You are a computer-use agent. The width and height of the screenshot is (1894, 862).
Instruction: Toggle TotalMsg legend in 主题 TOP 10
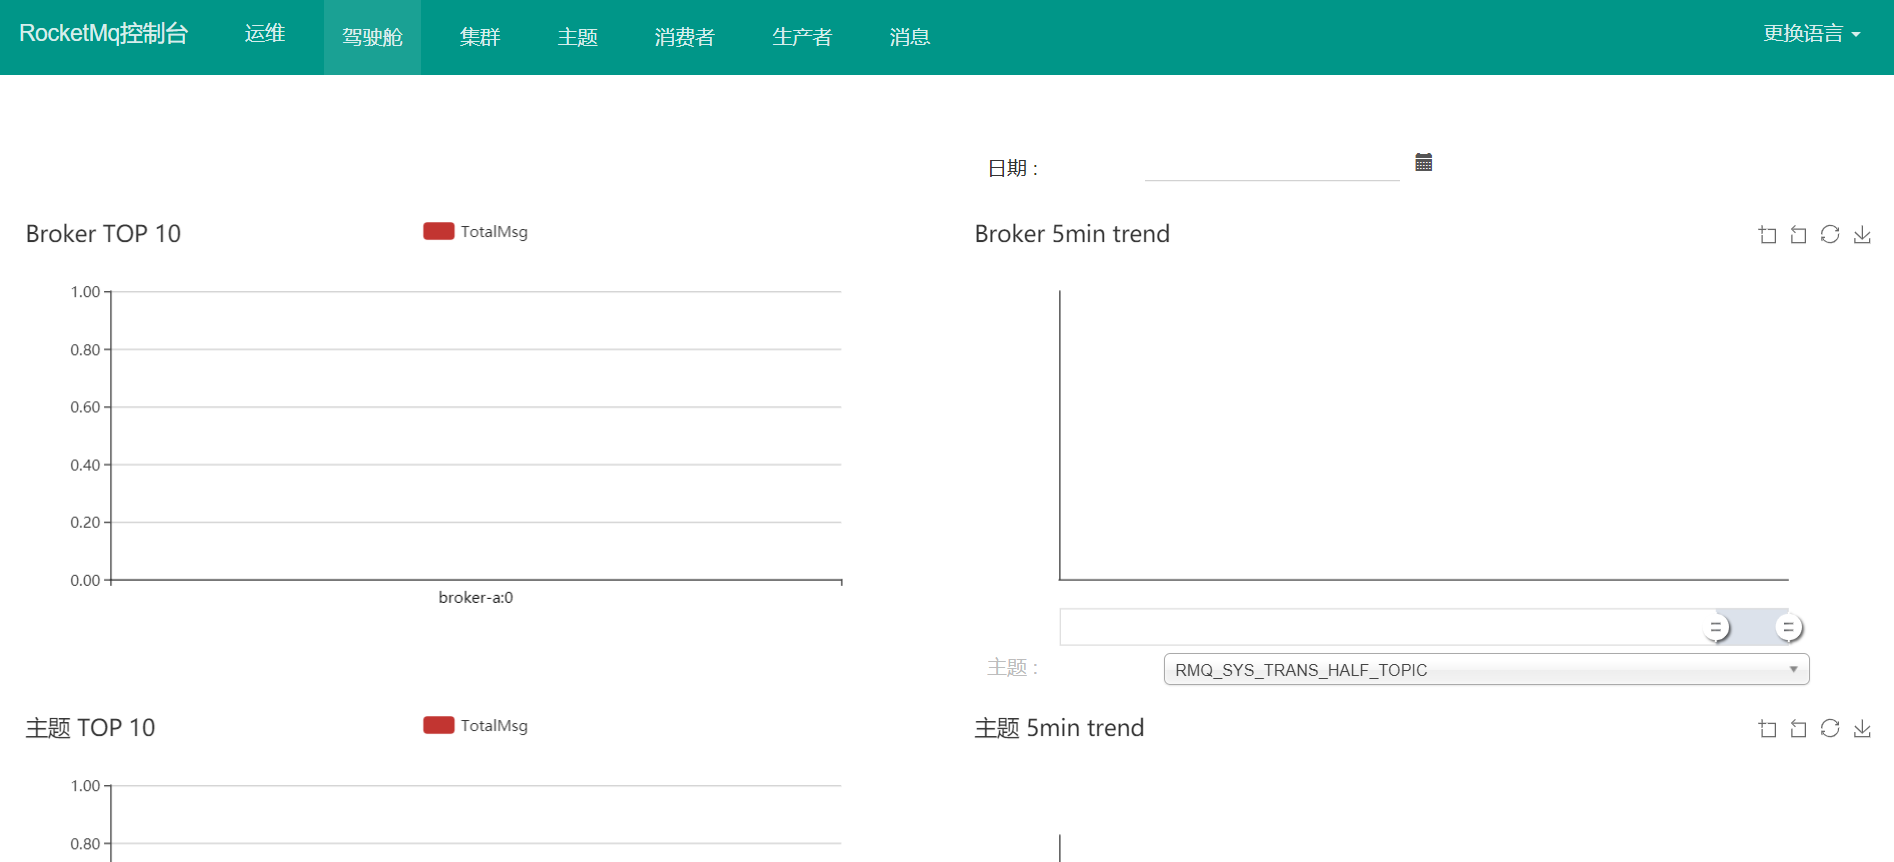[476, 725]
